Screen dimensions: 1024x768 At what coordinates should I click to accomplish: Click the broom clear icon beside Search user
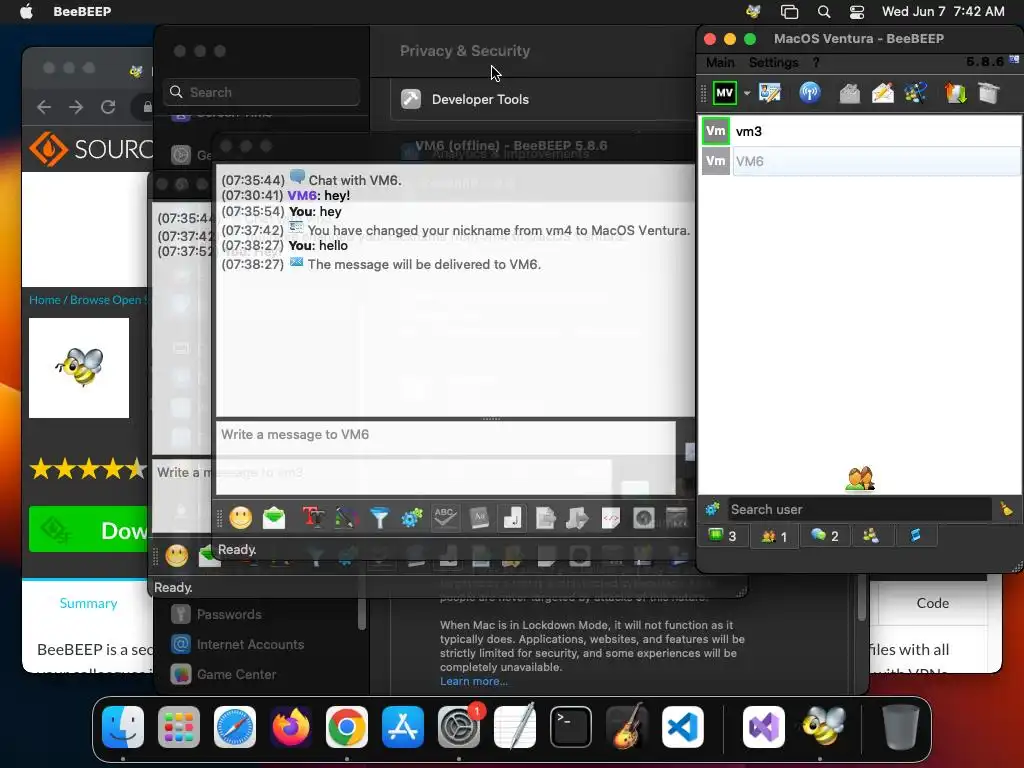(x=1006, y=509)
